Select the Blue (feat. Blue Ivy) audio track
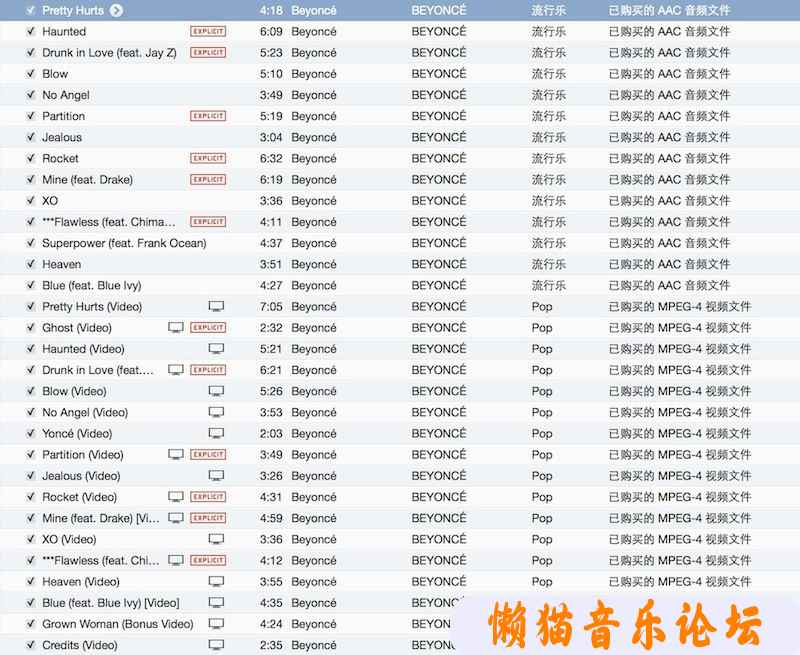Screen dimensions: 800x655 (92, 286)
